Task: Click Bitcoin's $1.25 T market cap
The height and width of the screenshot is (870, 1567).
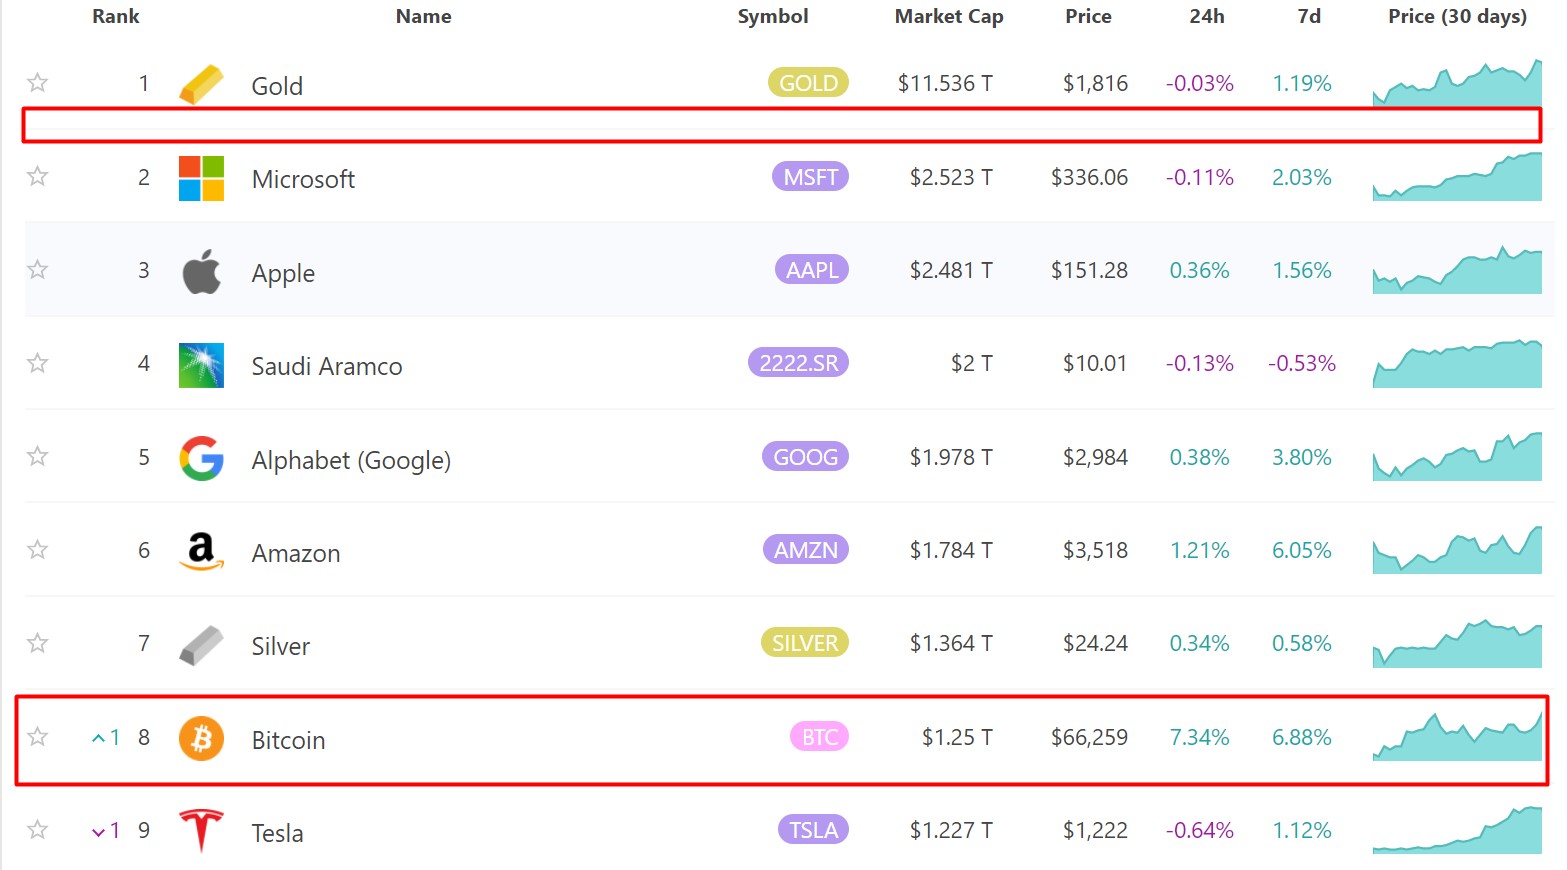Action: [x=957, y=737]
